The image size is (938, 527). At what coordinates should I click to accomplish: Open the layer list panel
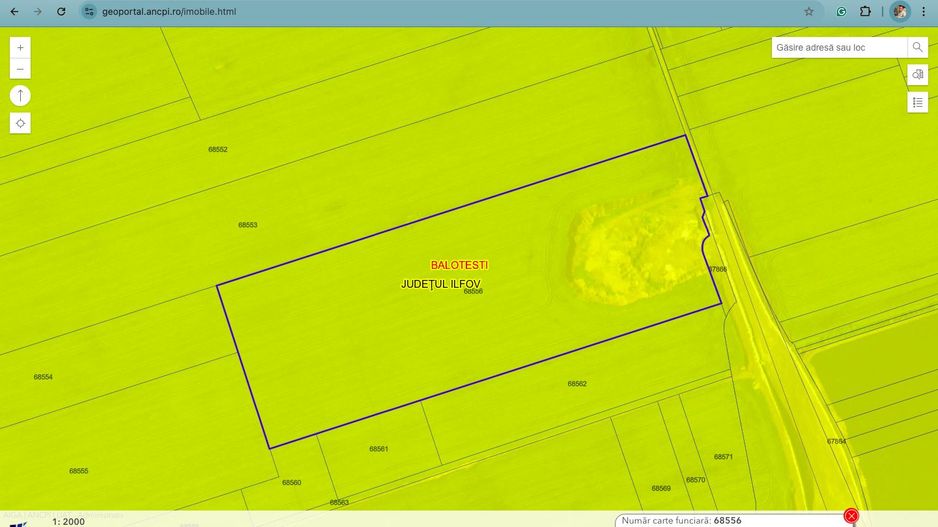point(918,102)
